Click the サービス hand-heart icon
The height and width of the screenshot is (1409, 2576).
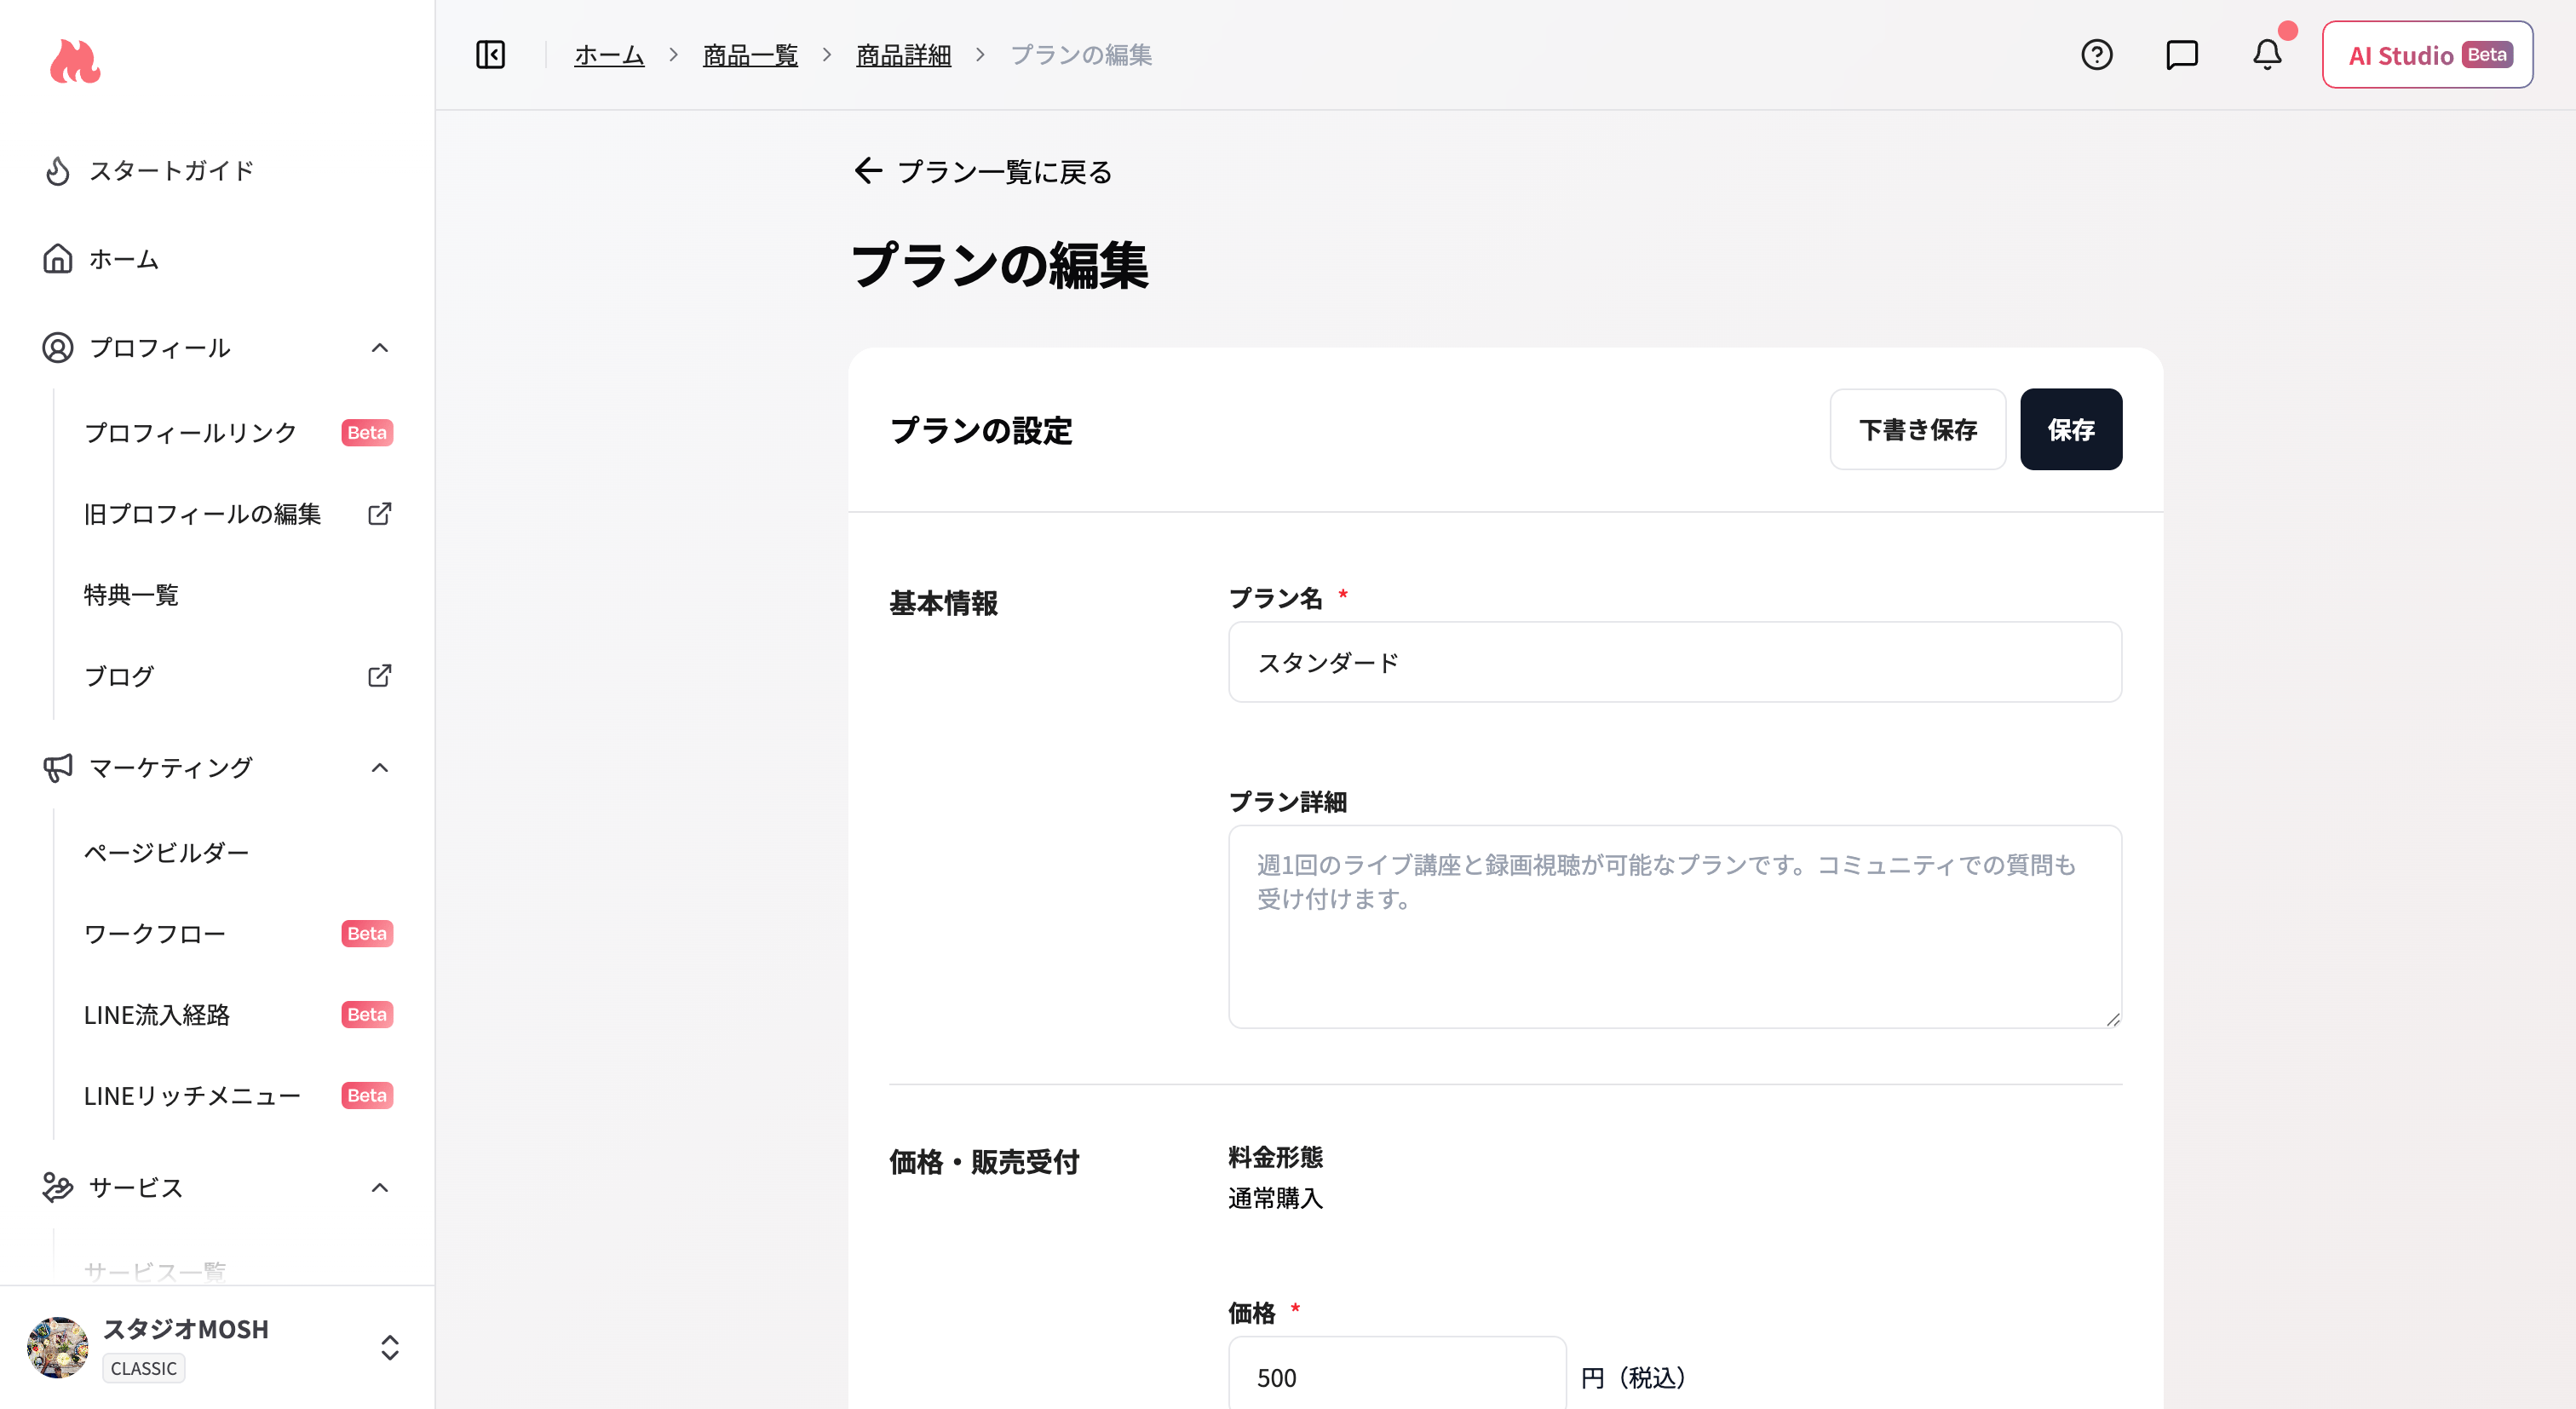(58, 1187)
